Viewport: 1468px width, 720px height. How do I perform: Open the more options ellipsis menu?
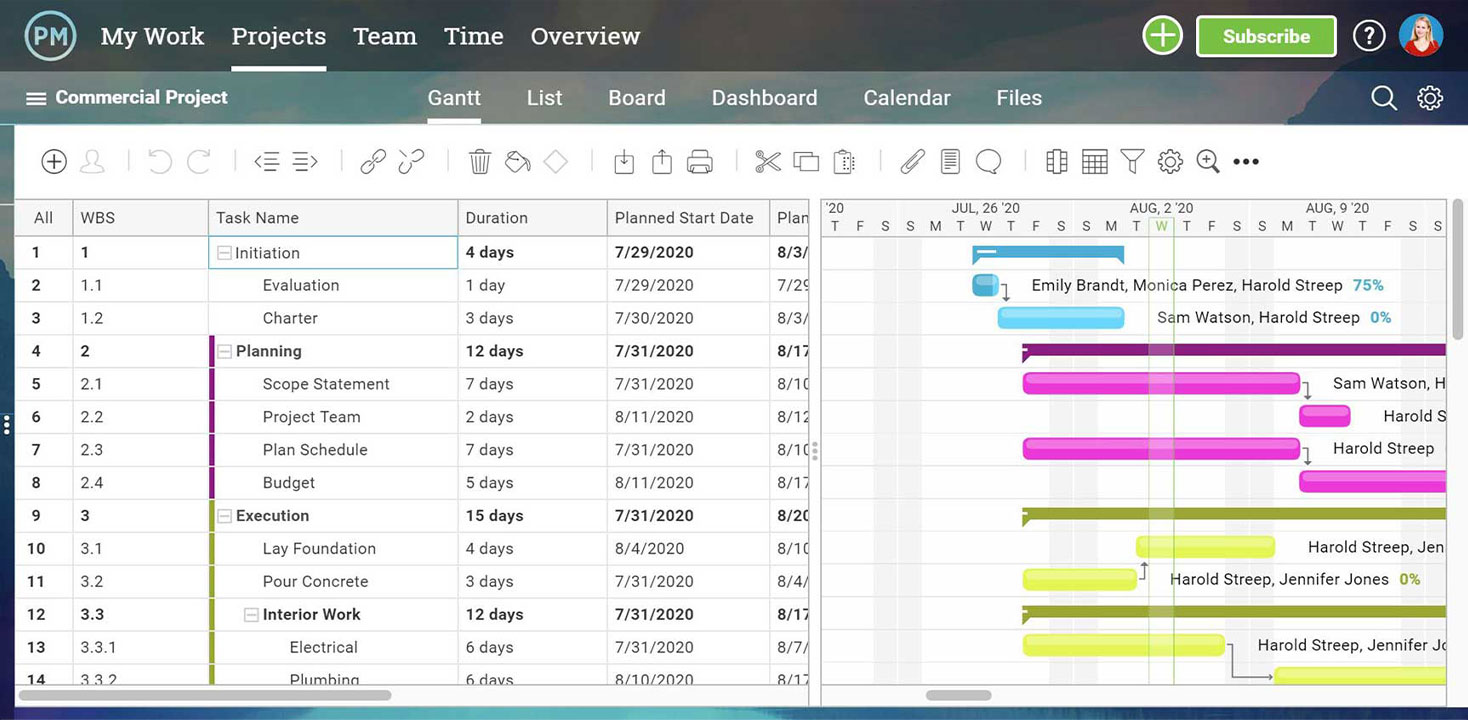[1246, 162]
